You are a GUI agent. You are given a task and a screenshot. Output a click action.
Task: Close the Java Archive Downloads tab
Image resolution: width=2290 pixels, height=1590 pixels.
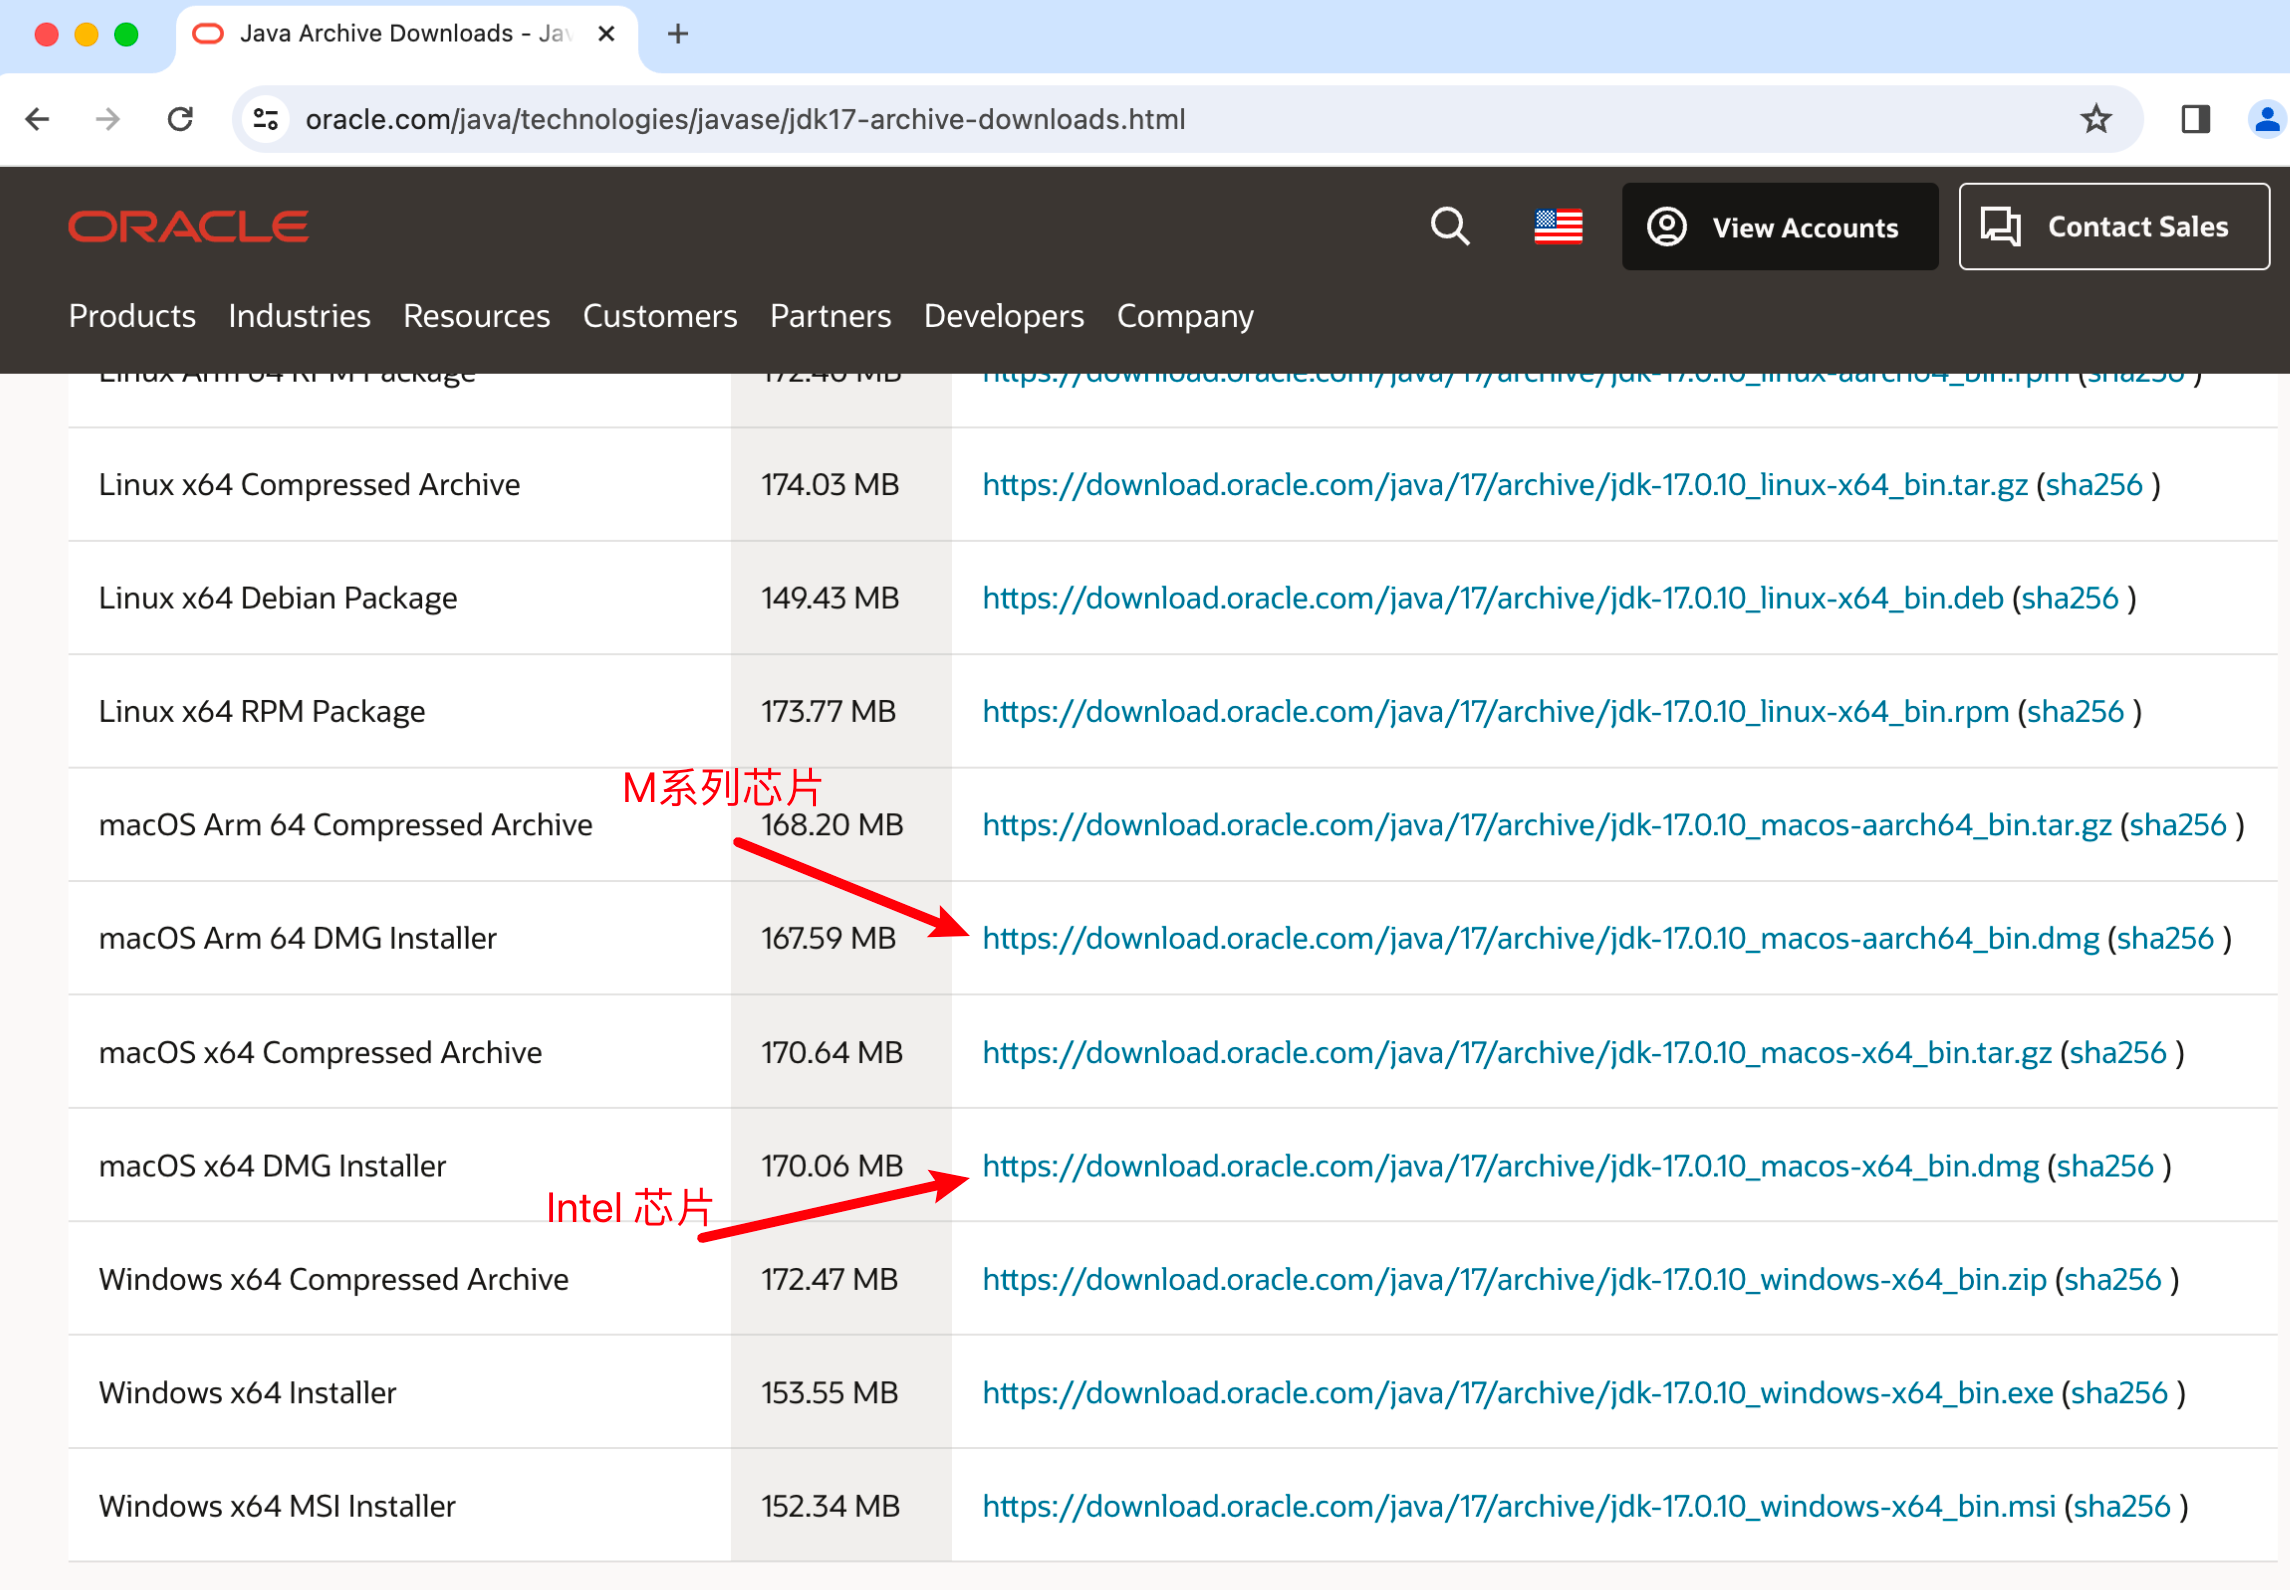coord(606,34)
